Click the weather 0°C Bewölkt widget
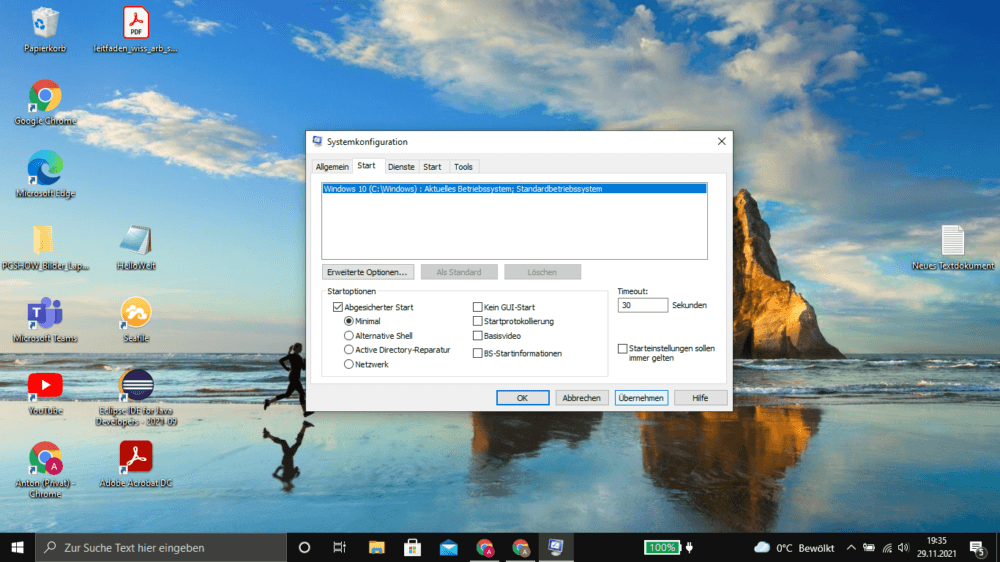1000x562 pixels. pyautogui.click(x=794, y=547)
